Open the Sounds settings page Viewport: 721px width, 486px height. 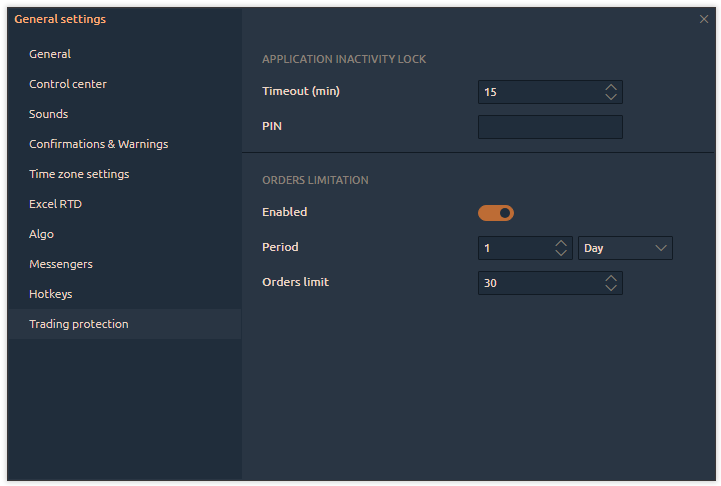point(49,114)
